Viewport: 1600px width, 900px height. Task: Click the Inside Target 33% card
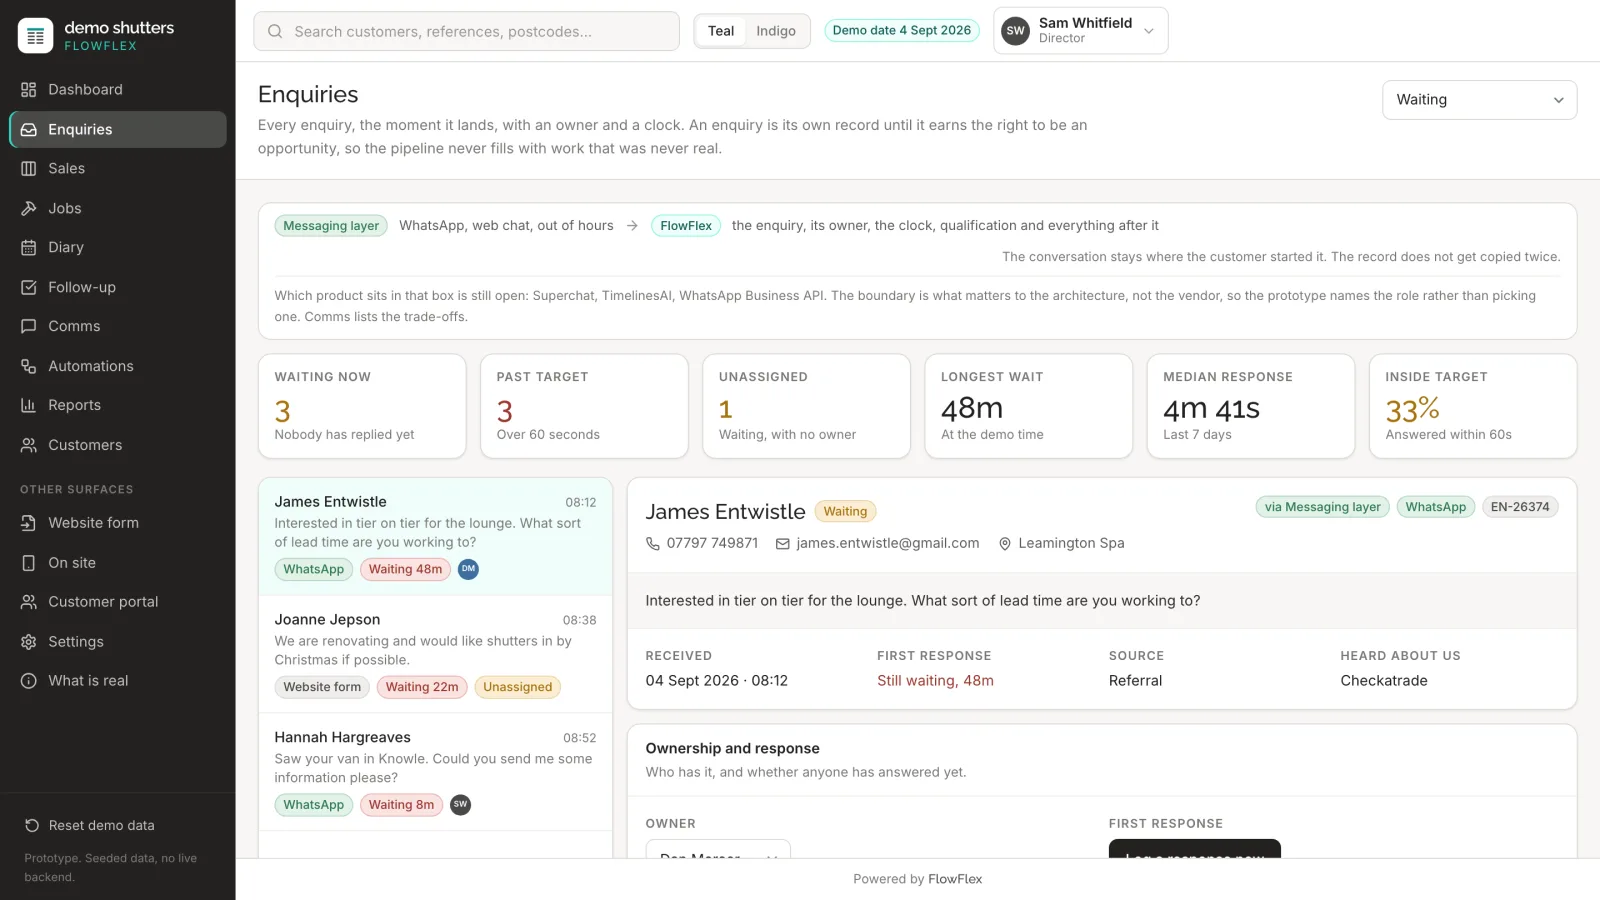click(1473, 406)
